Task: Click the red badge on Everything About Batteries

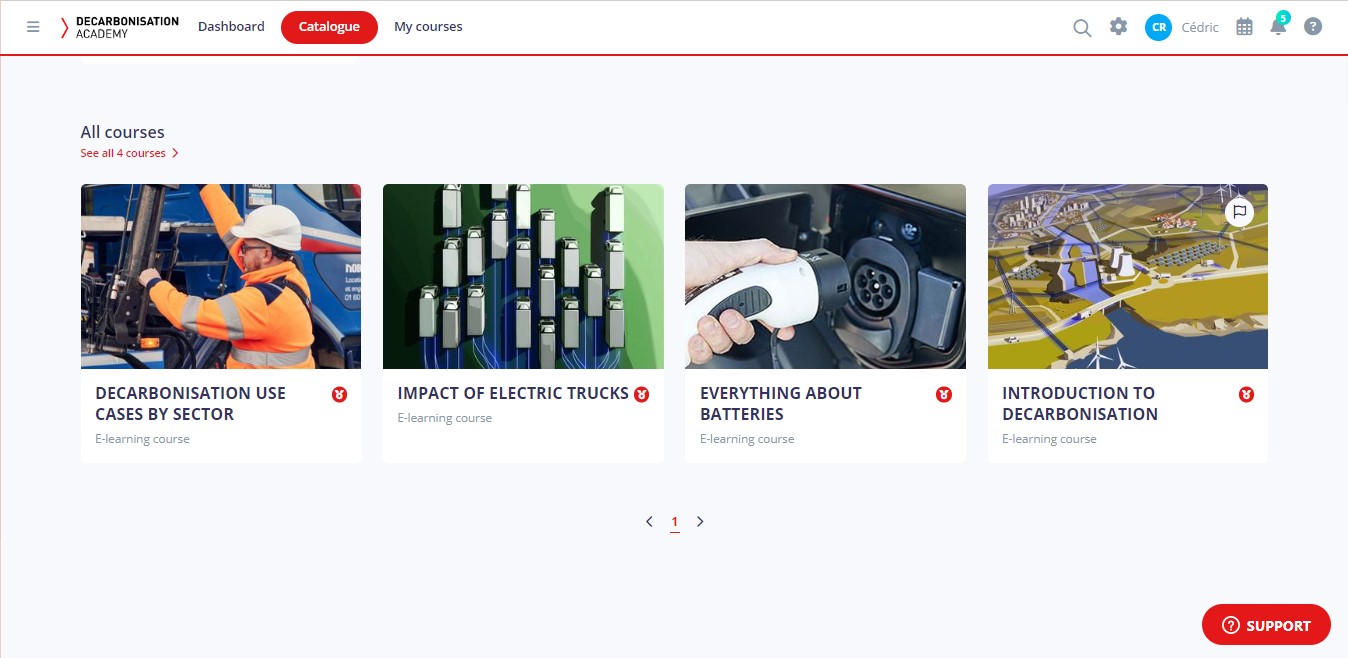Action: [943, 395]
